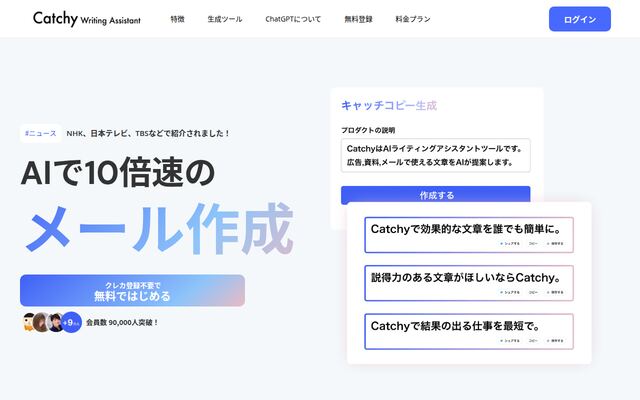
Task: Click シェアする on the 効果的な文章 card
Action: tap(510, 244)
